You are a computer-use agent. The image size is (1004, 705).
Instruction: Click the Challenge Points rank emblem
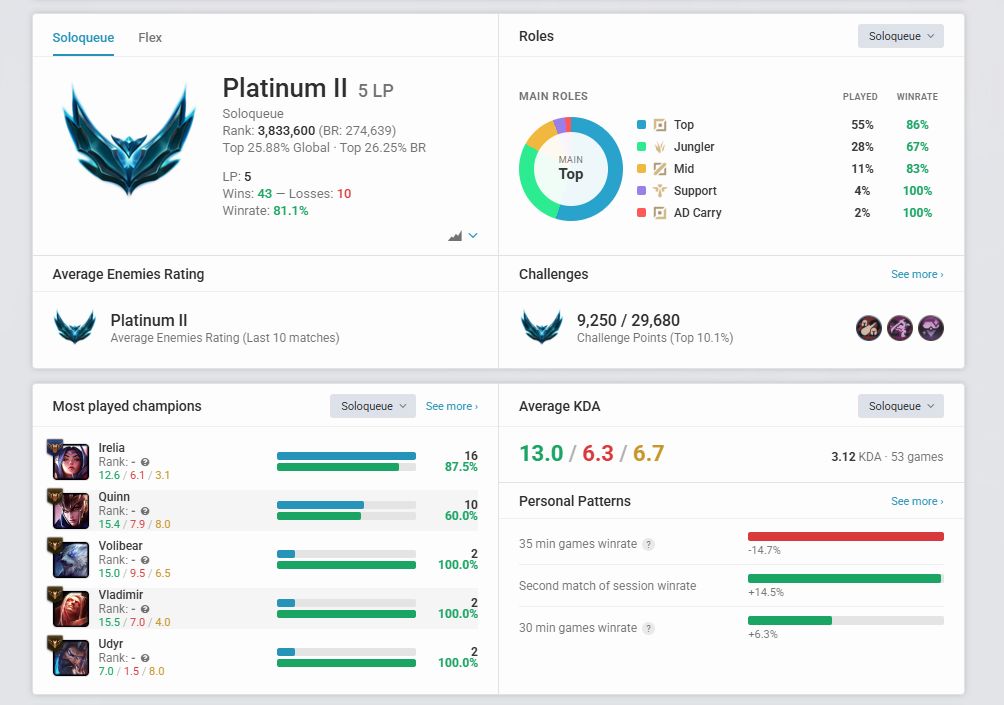click(542, 327)
